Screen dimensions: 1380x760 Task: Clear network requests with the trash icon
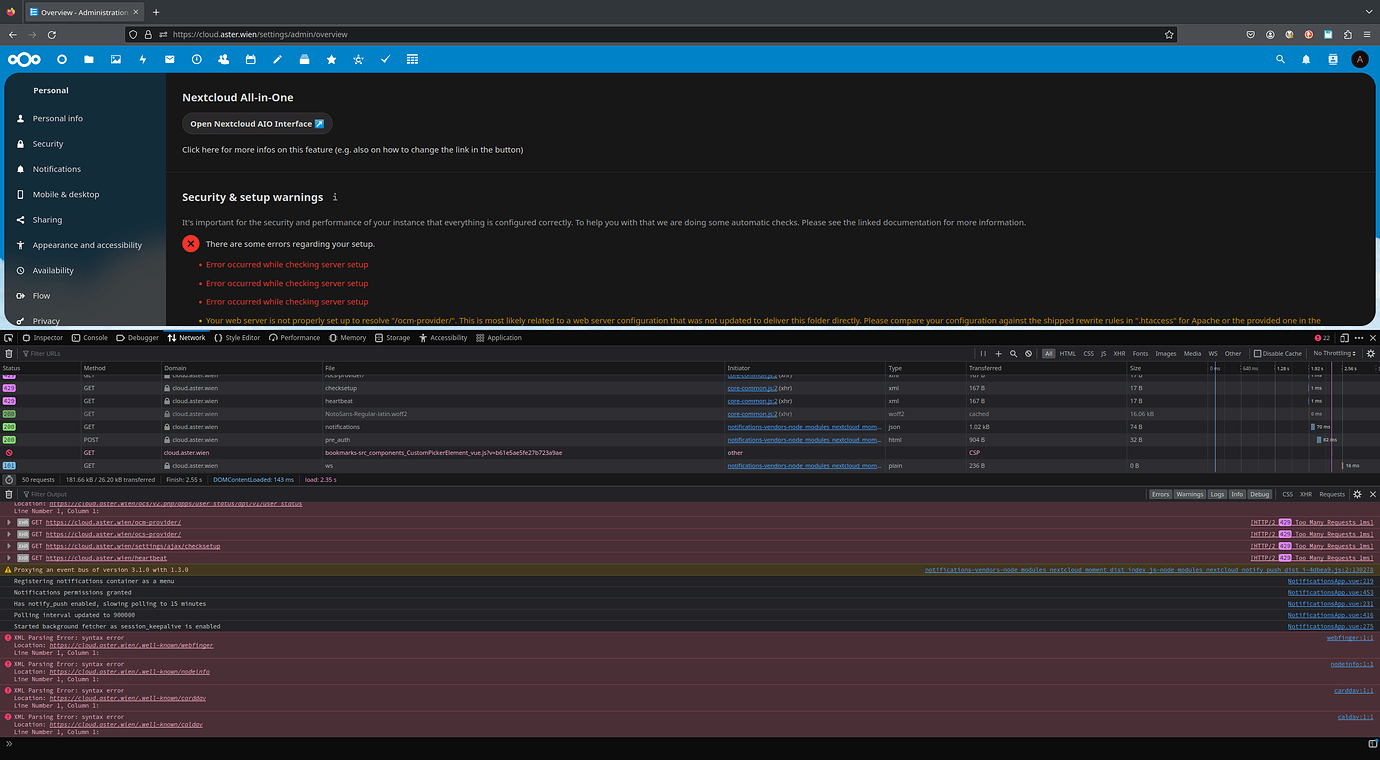pos(9,353)
